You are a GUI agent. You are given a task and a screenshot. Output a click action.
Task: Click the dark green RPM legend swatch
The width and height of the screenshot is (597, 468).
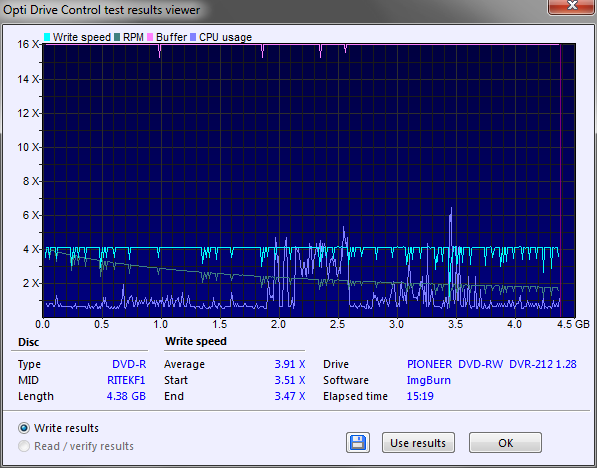pyautogui.click(x=117, y=37)
